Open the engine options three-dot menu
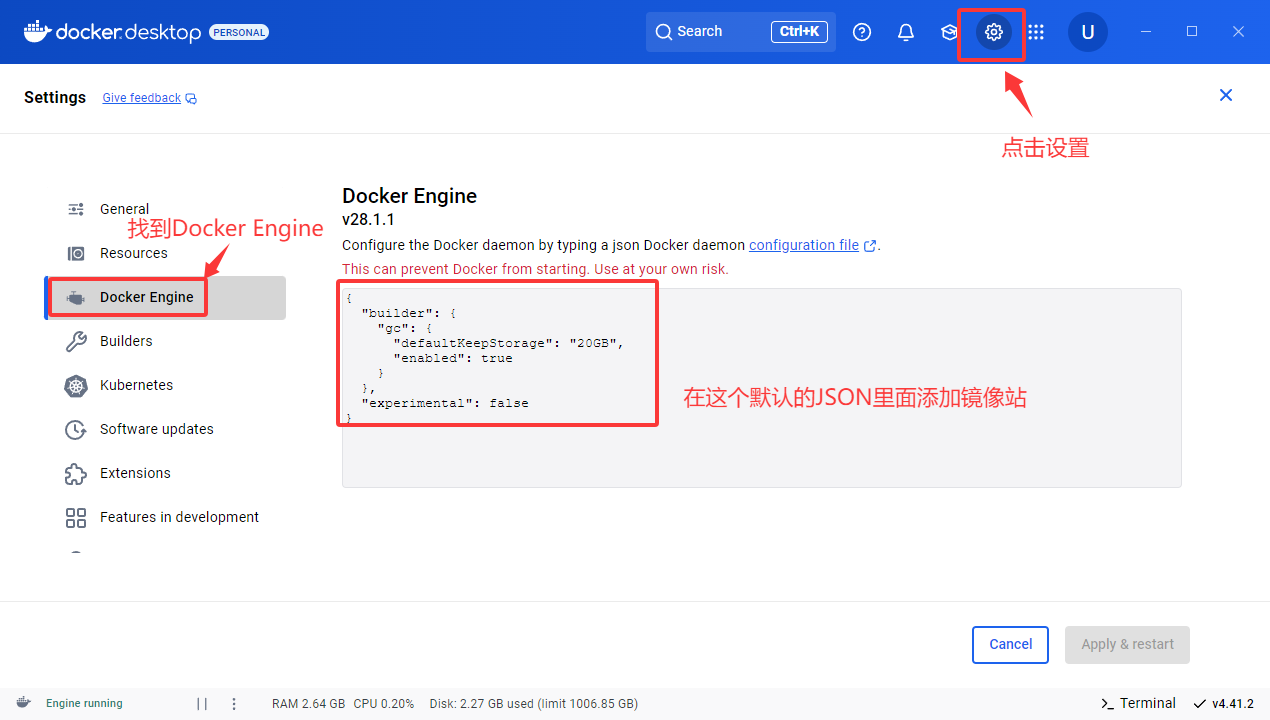 [234, 704]
